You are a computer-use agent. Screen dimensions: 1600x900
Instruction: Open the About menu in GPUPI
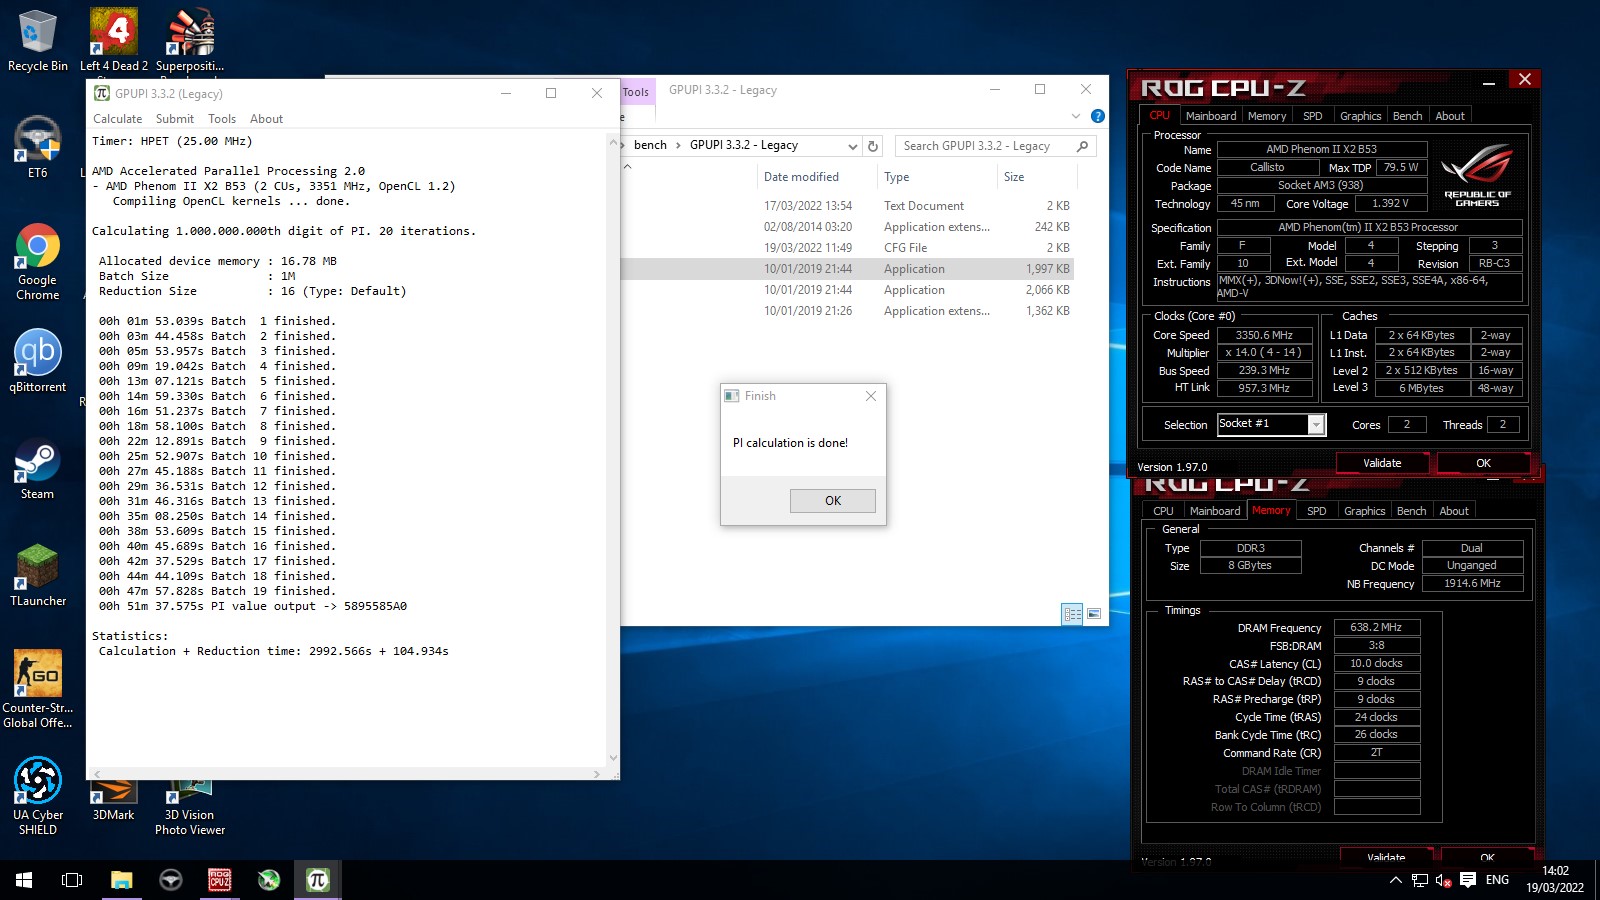point(266,119)
